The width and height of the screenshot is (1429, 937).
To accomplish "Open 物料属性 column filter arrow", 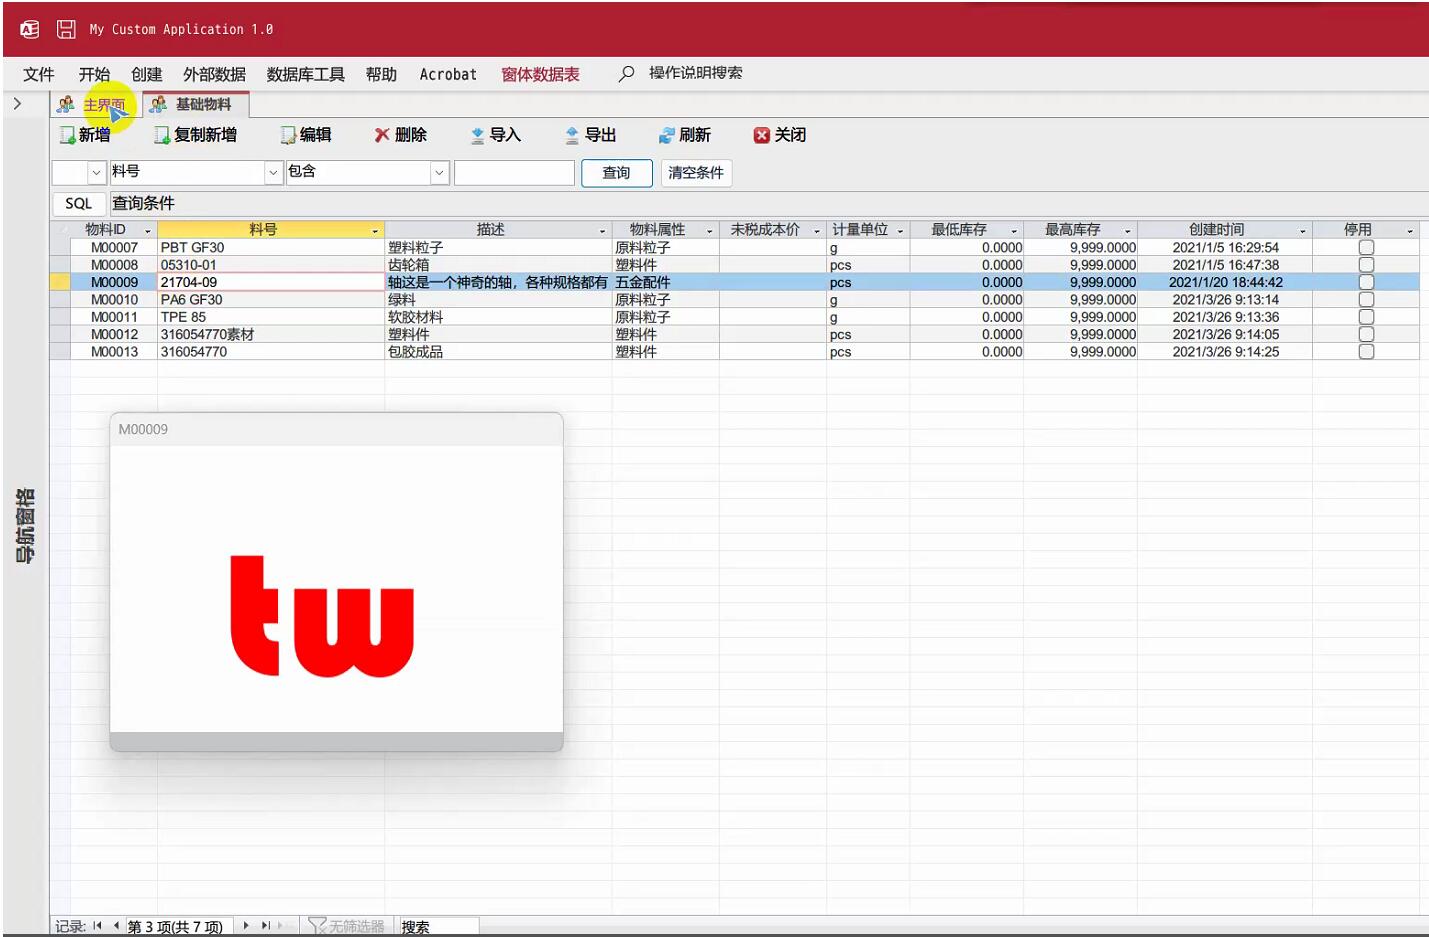I will coord(710,231).
